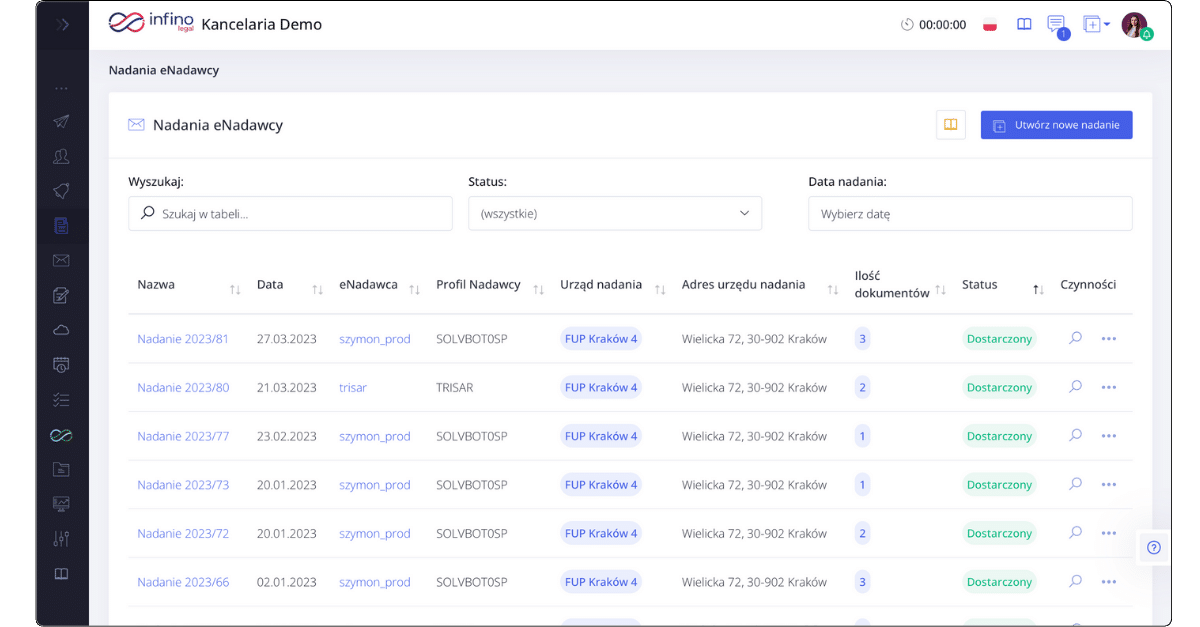Screen dimensions: 1200x627
Task: Open the highlighted document sidebar icon
Action: [61, 226]
